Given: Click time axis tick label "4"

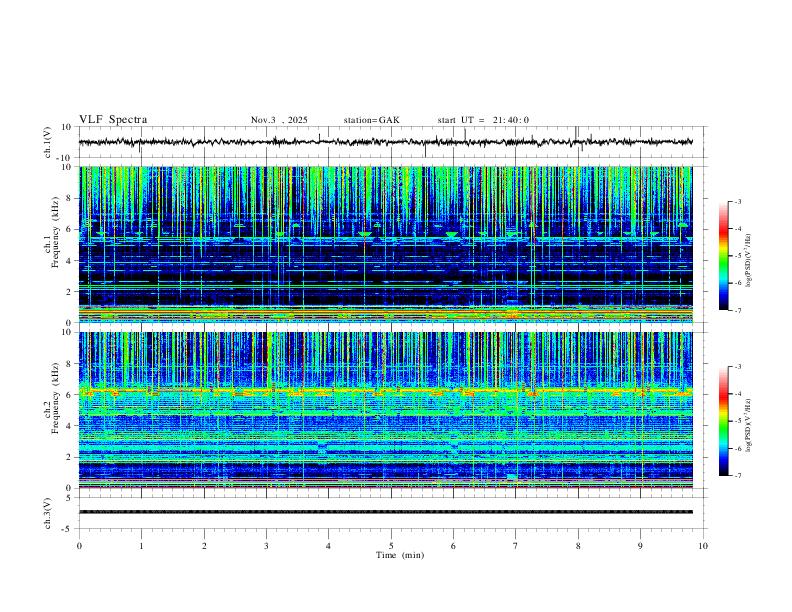Looking at the screenshot, I should tap(329, 546).
